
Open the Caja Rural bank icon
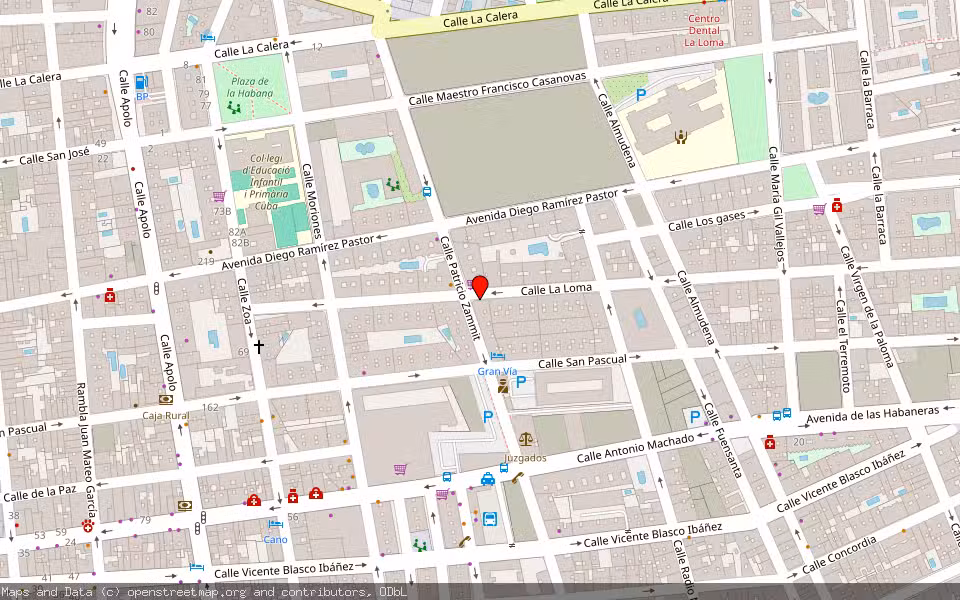(165, 399)
